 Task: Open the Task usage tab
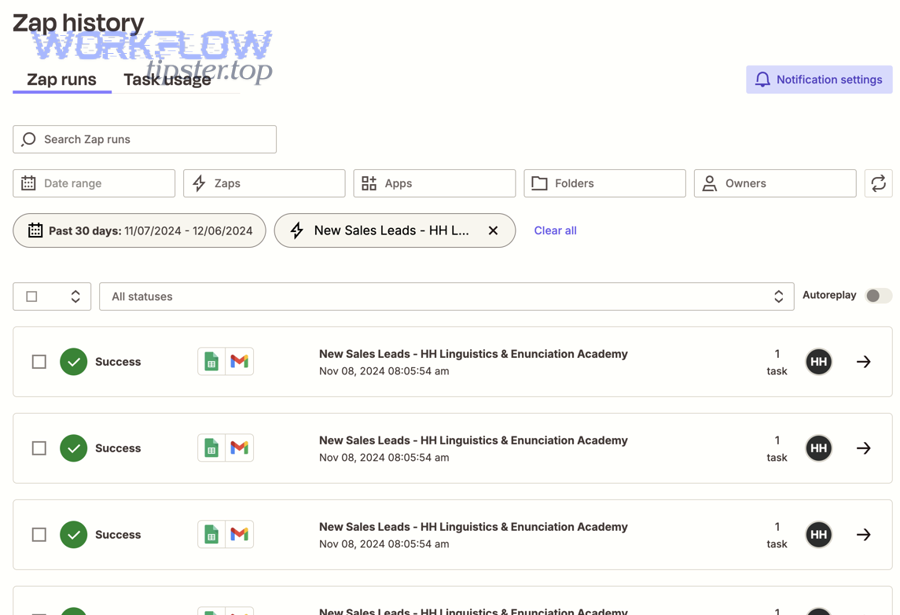167,79
